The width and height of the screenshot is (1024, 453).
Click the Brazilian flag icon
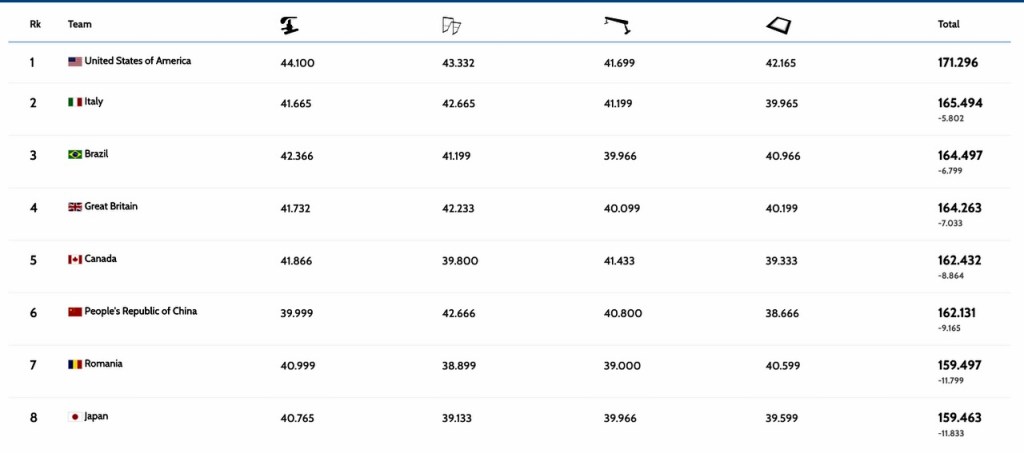tap(74, 155)
